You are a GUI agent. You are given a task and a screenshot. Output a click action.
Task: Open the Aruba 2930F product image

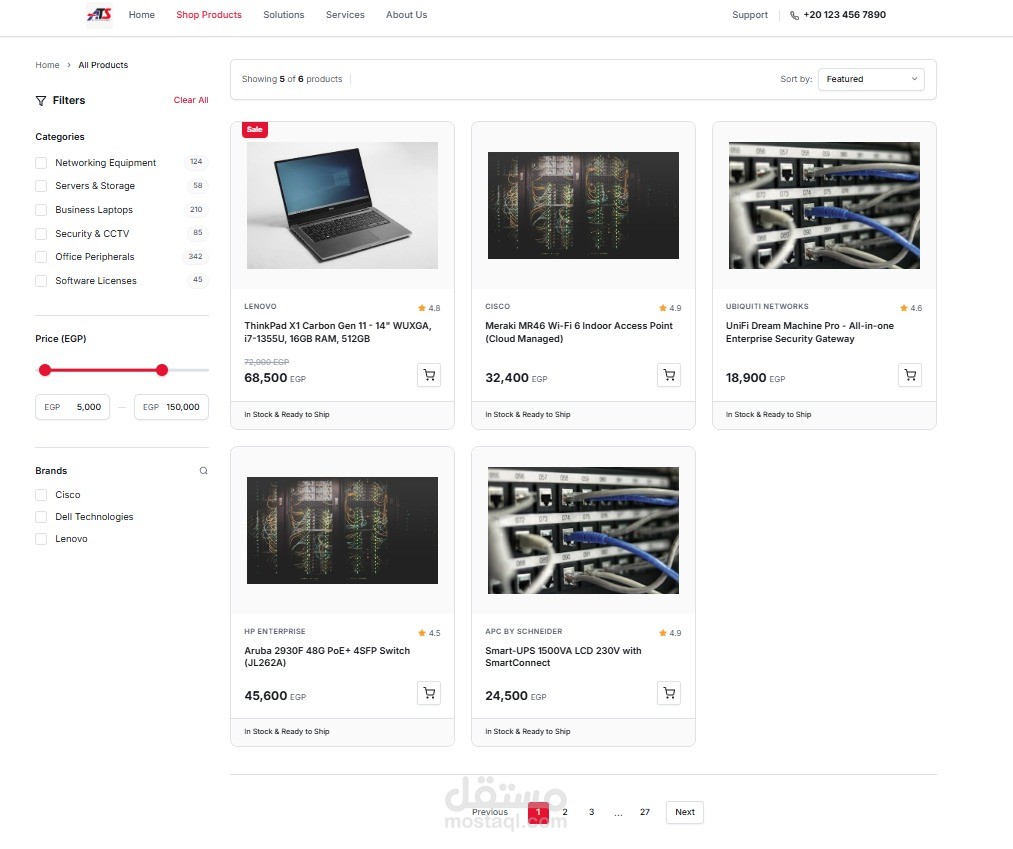[x=342, y=530]
